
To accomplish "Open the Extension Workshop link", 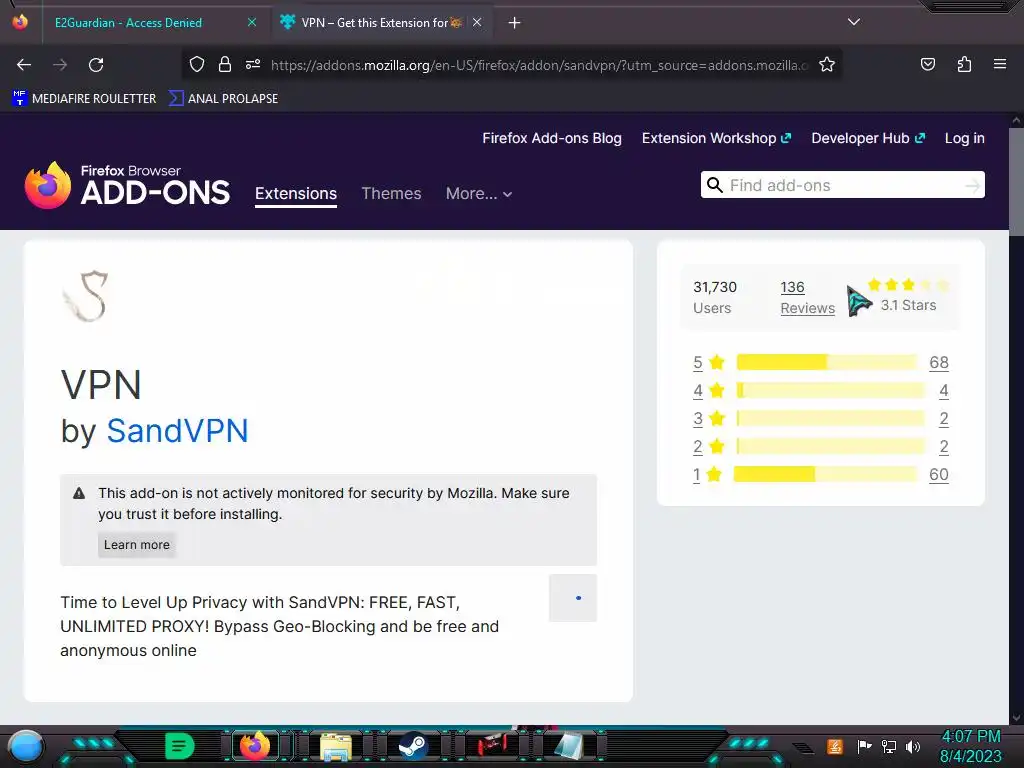I will (x=716, y=138).
